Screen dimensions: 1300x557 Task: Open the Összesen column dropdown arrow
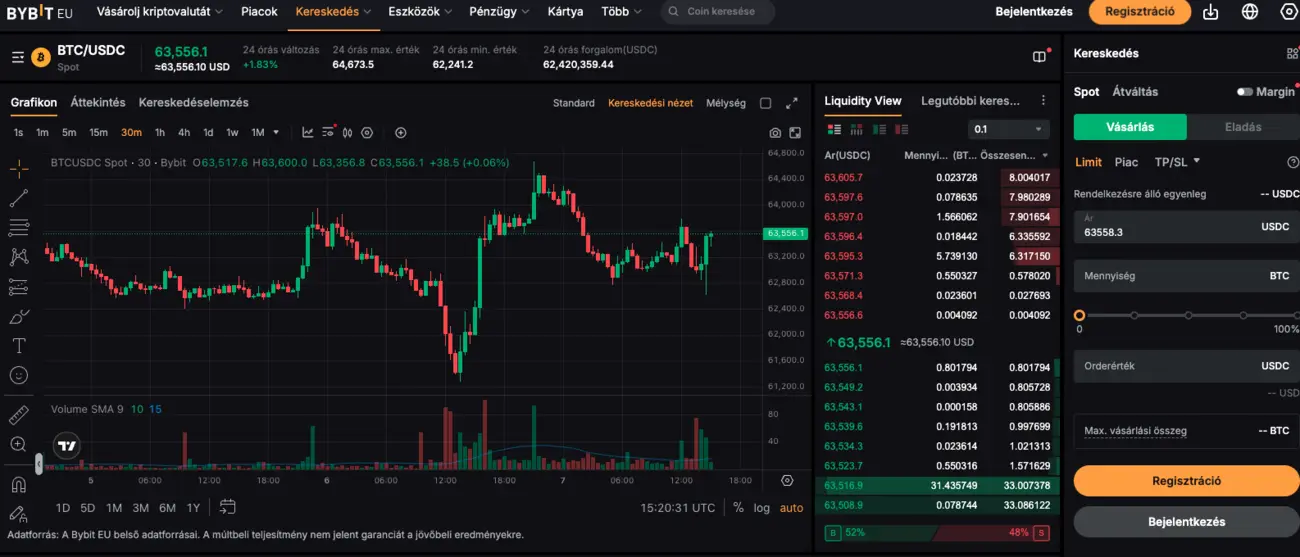[x=1046, y=156]
